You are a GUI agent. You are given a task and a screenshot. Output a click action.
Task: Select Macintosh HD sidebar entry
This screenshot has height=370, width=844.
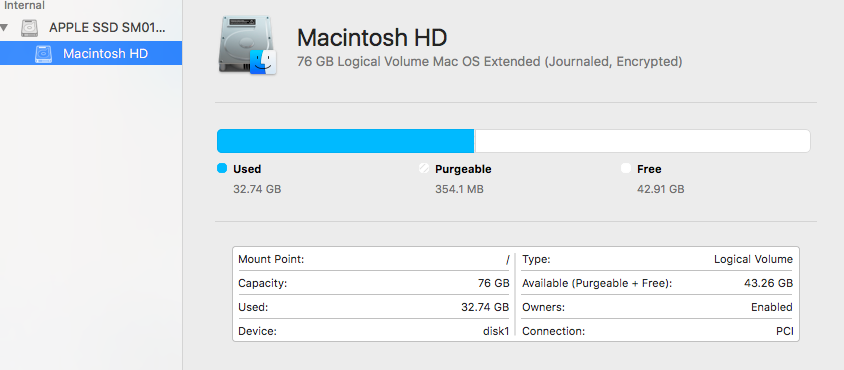click(x=91, y=53)
